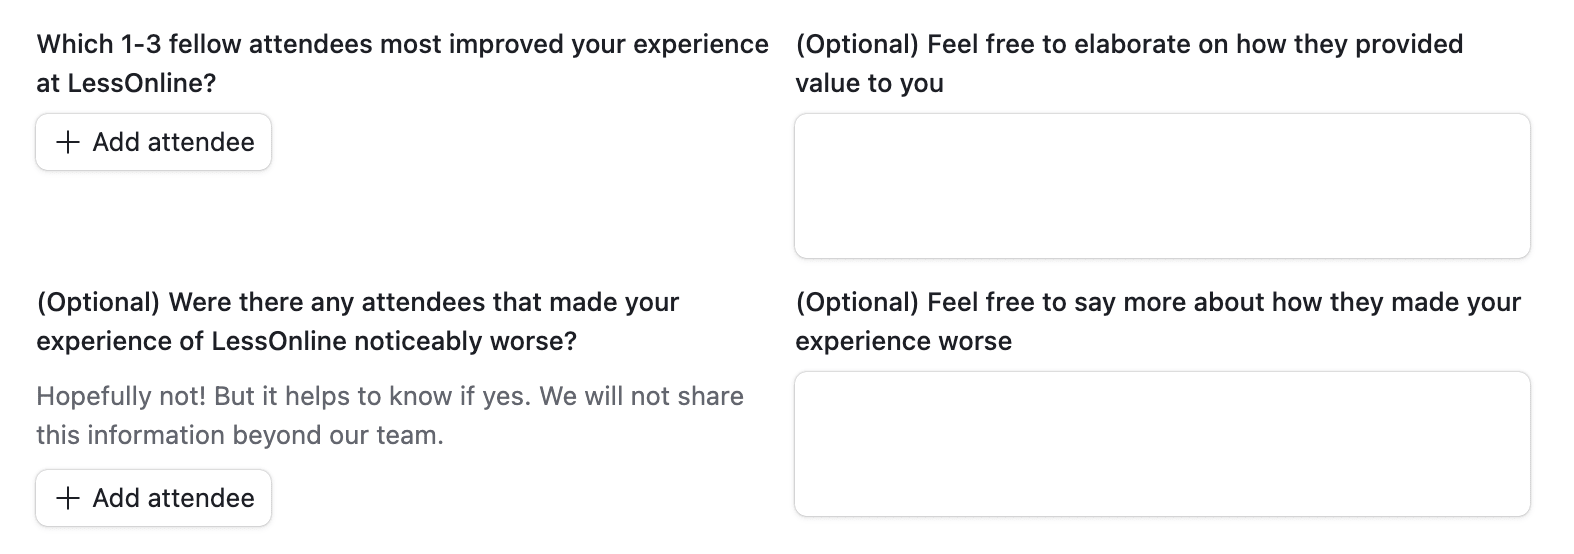Image resolution: width=1574 pixels, height=554 pixels.
Task: Click "this information beyond our team." text
Action: pos(239,436)
